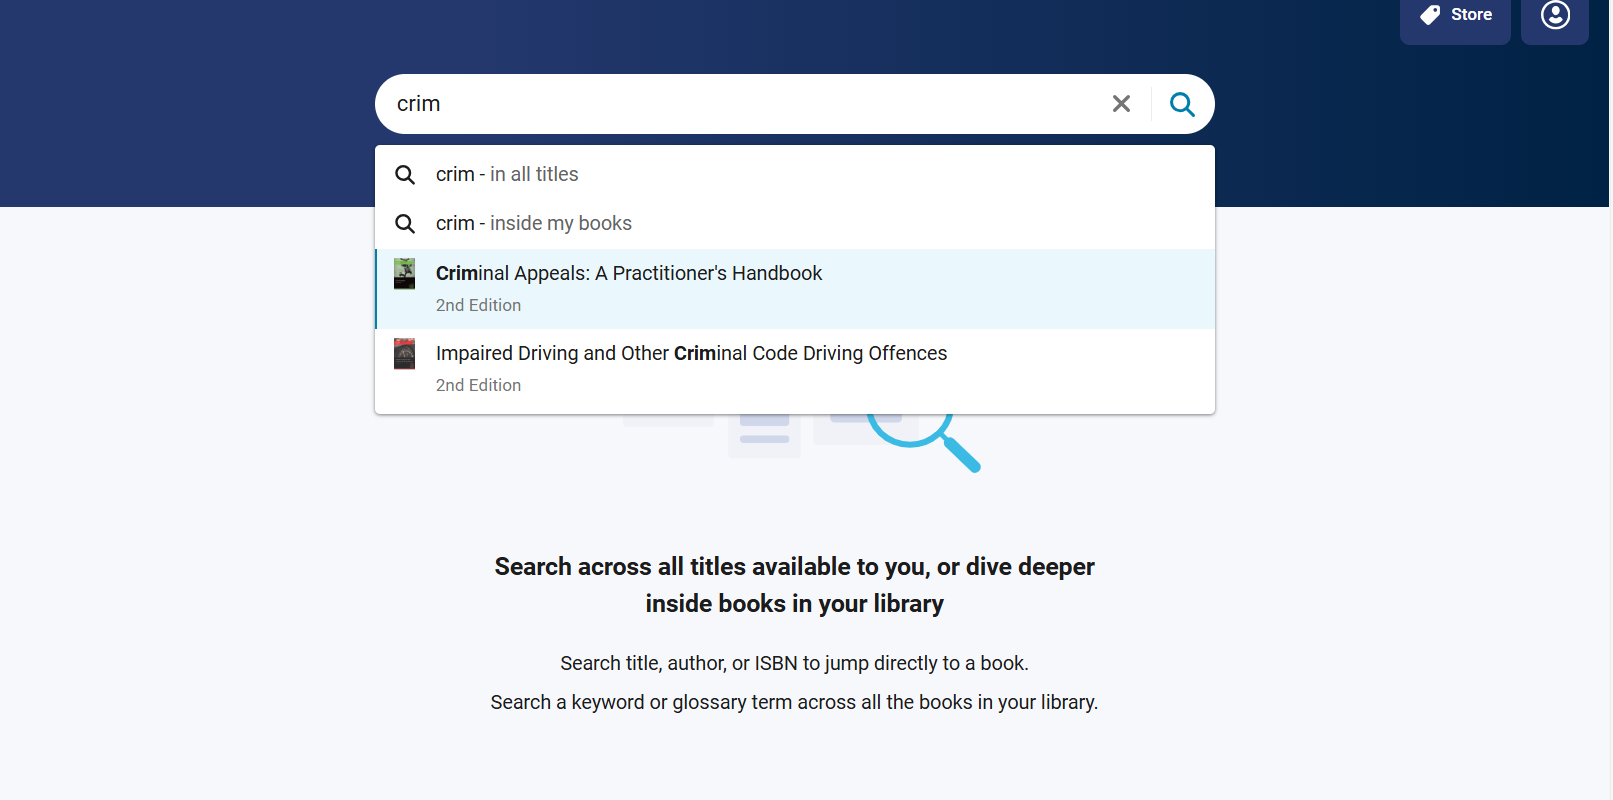This screenshot has height=800, width=1613.
Task: Click magnifier icon beside "crim - inside my books"
Action: tap(405, 224)
